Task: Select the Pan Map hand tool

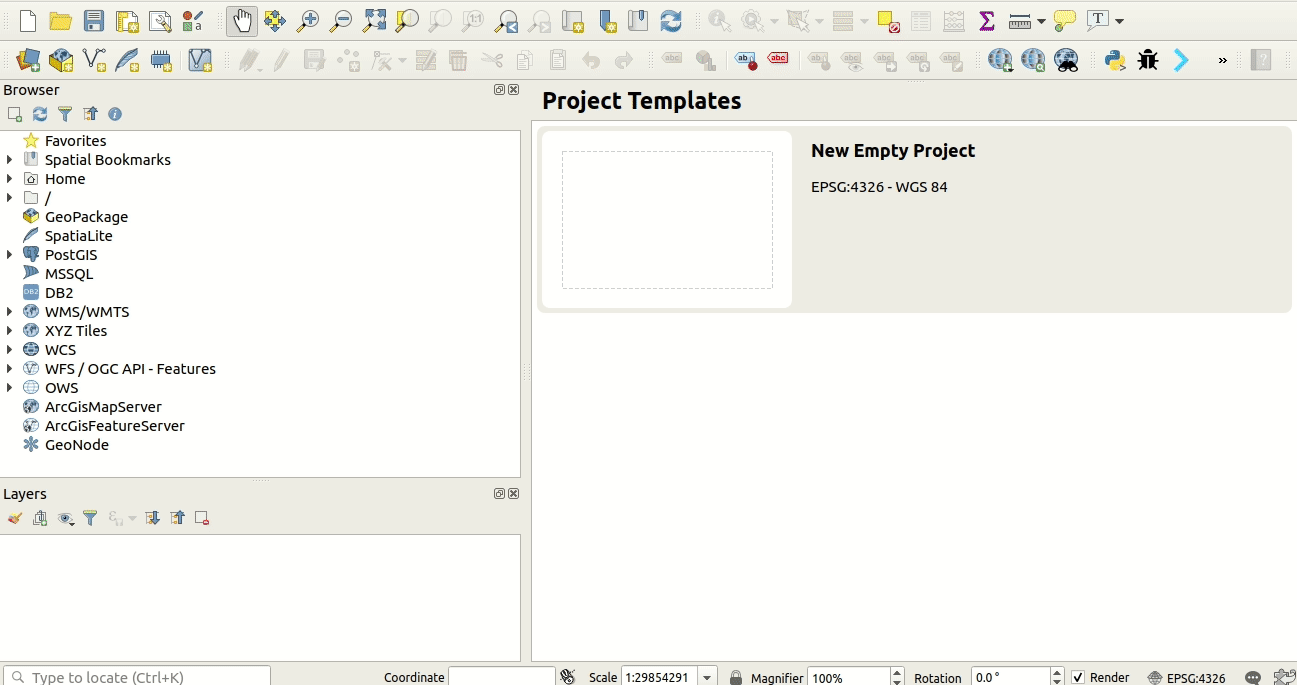Action: (x=242, y=21)
